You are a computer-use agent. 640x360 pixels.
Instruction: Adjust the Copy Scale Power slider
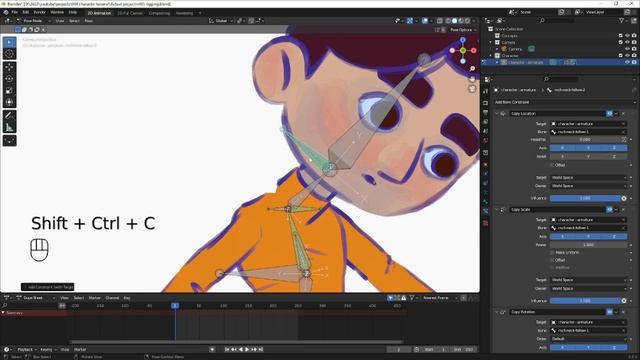click(x=588, y=245)
